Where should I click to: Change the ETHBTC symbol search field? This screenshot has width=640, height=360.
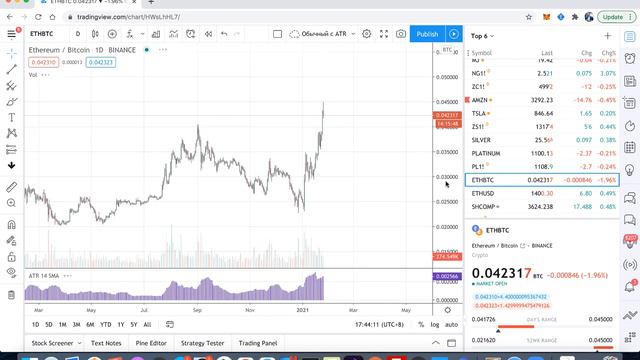coord(42,34)
